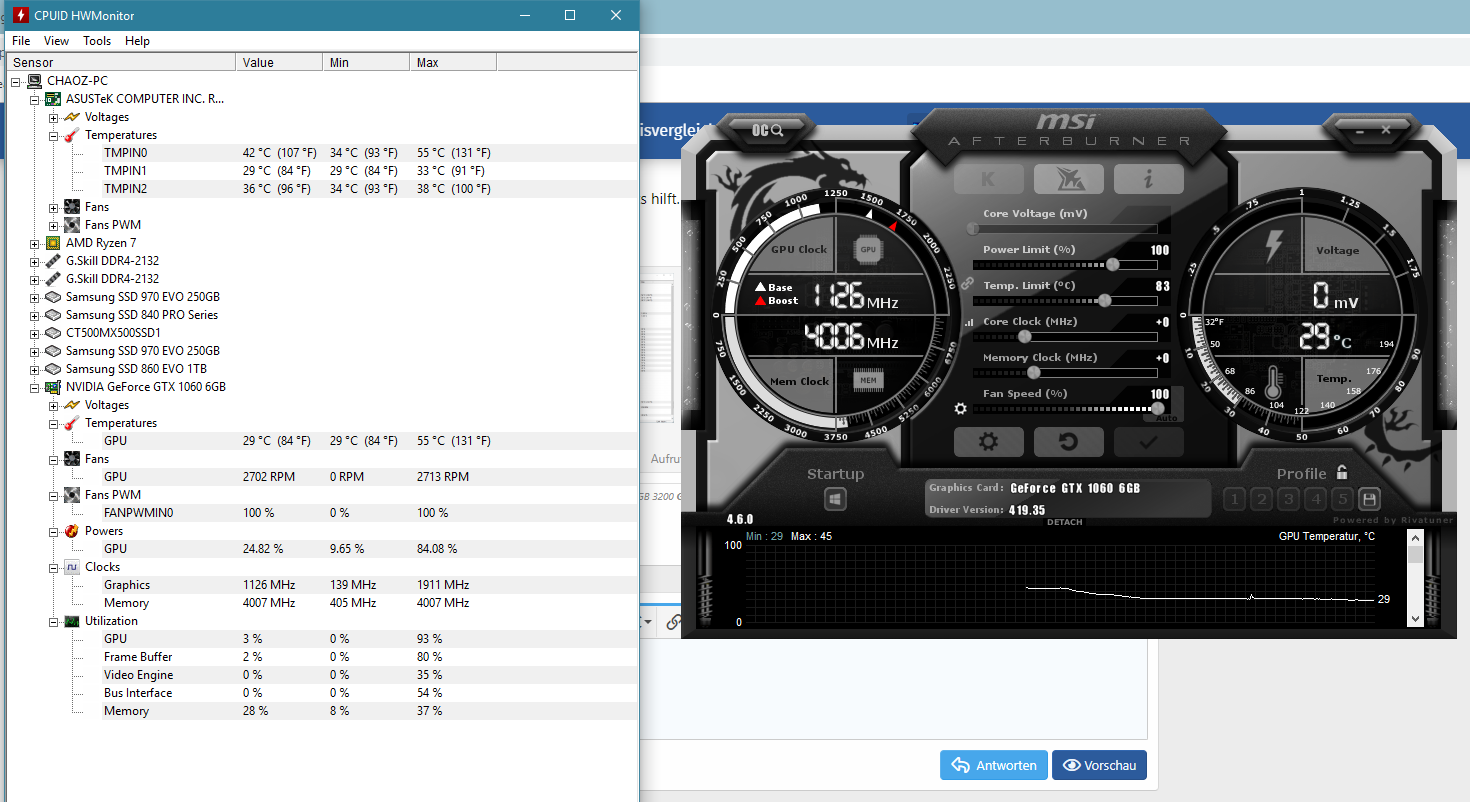Save profile with the floppy disk icon
This screenshot has height=802, width=1470.
click(1369, 499)
